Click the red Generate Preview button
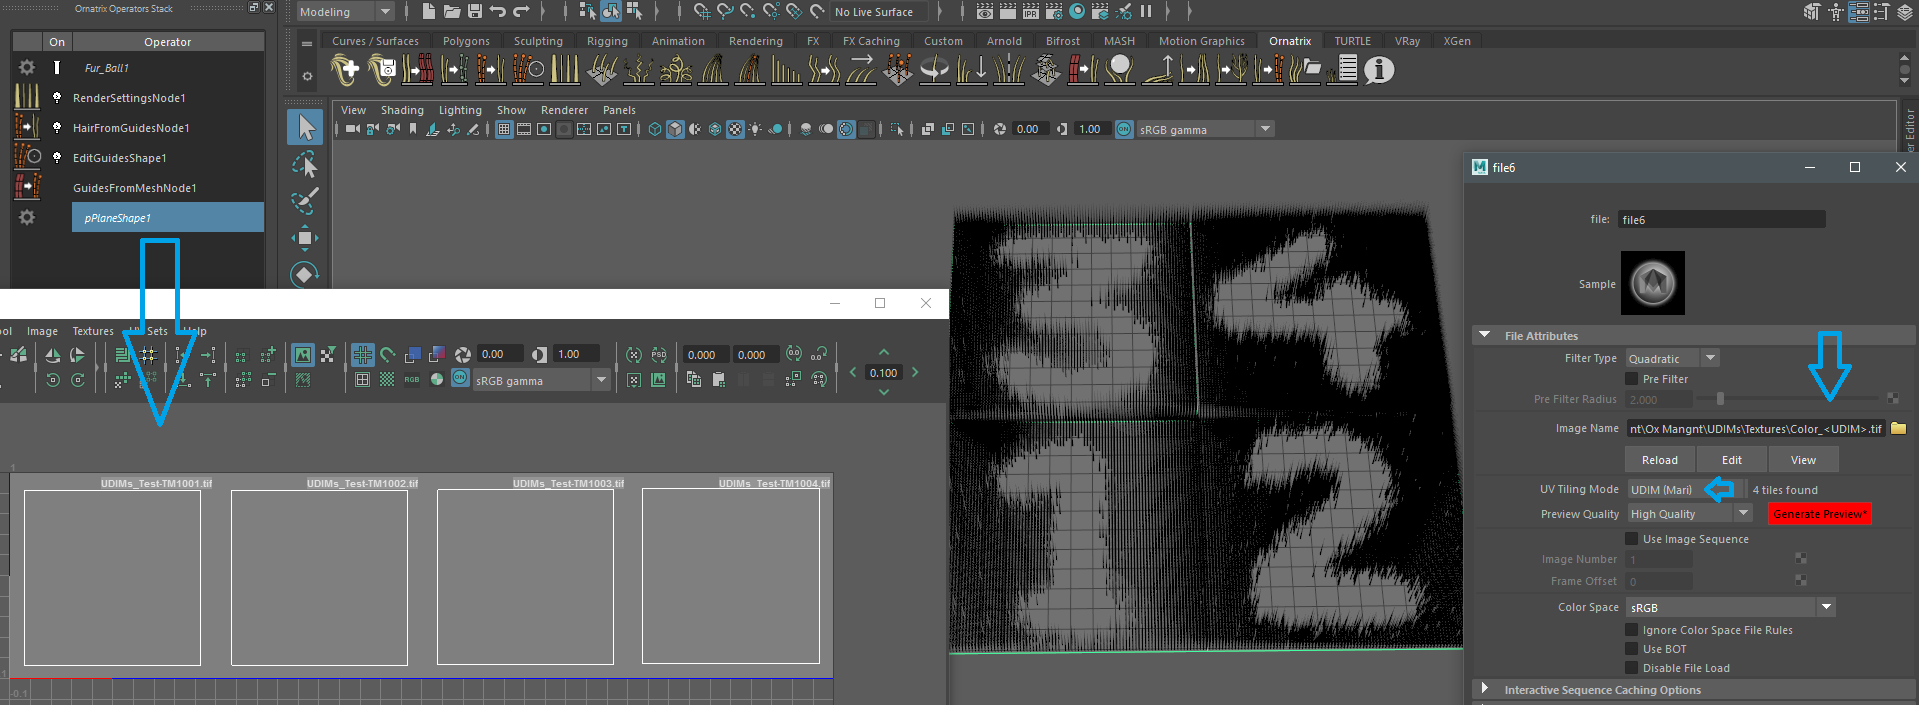 1819,514
